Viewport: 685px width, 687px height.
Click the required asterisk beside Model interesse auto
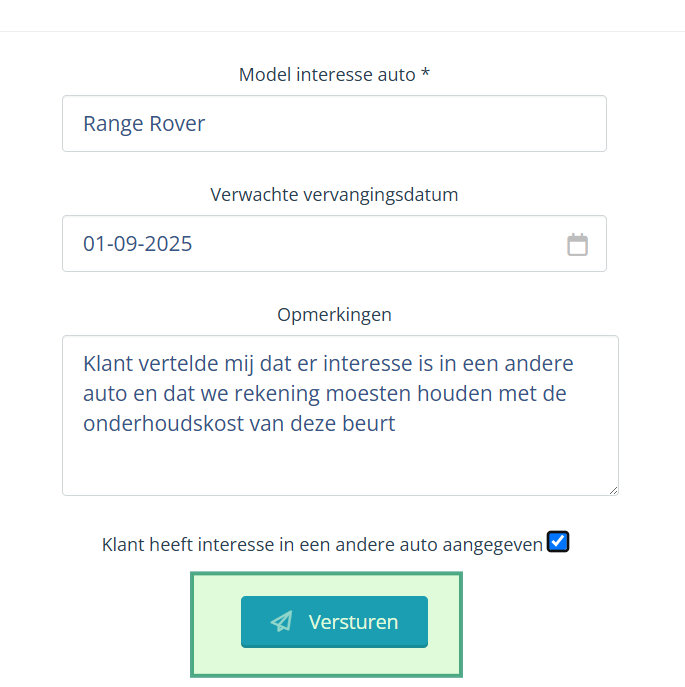point(425,73)
